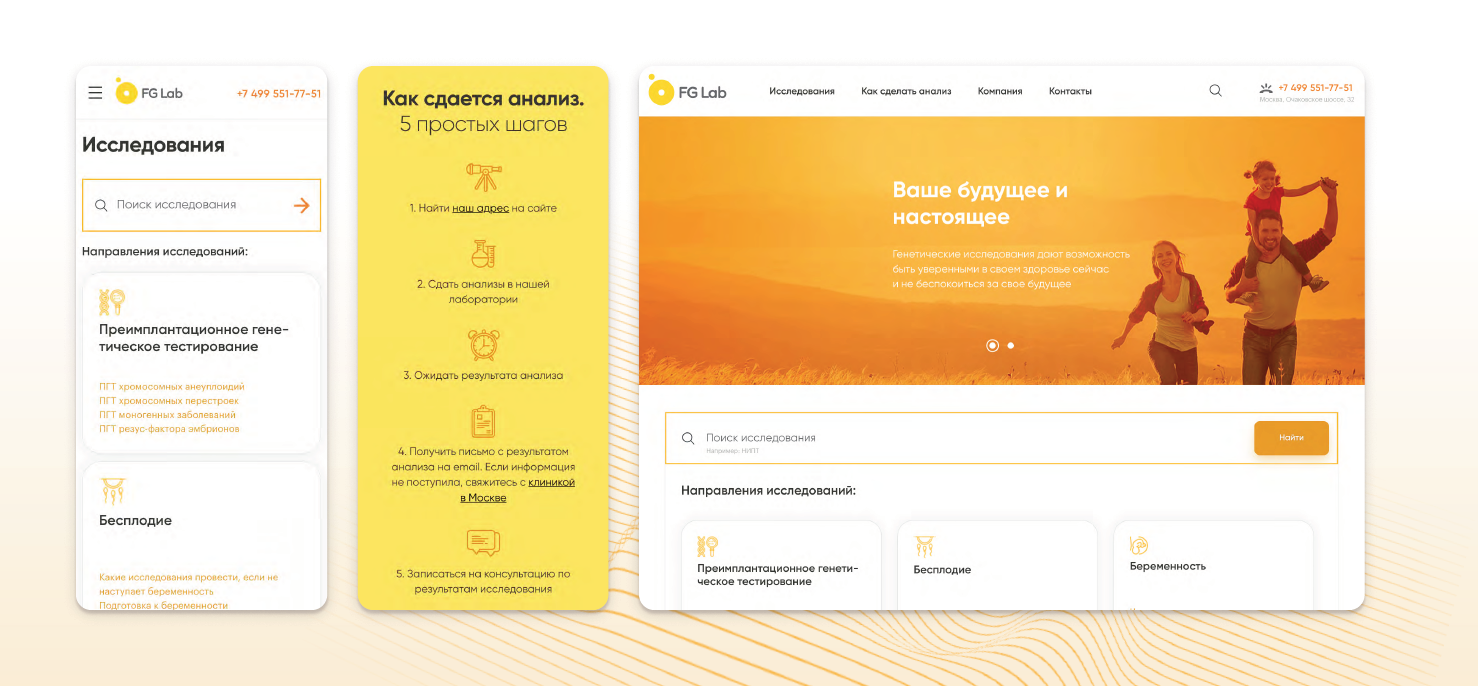Click the telescope icon for step 1
This screenshot has width=1478, height=686.
click(483, 177)
